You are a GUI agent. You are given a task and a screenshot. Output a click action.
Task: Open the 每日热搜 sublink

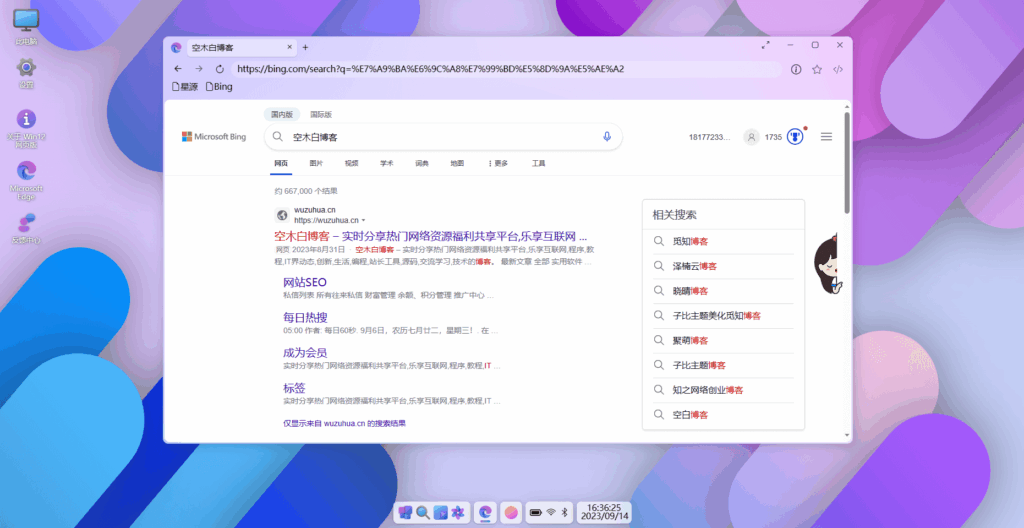(305, 317)
